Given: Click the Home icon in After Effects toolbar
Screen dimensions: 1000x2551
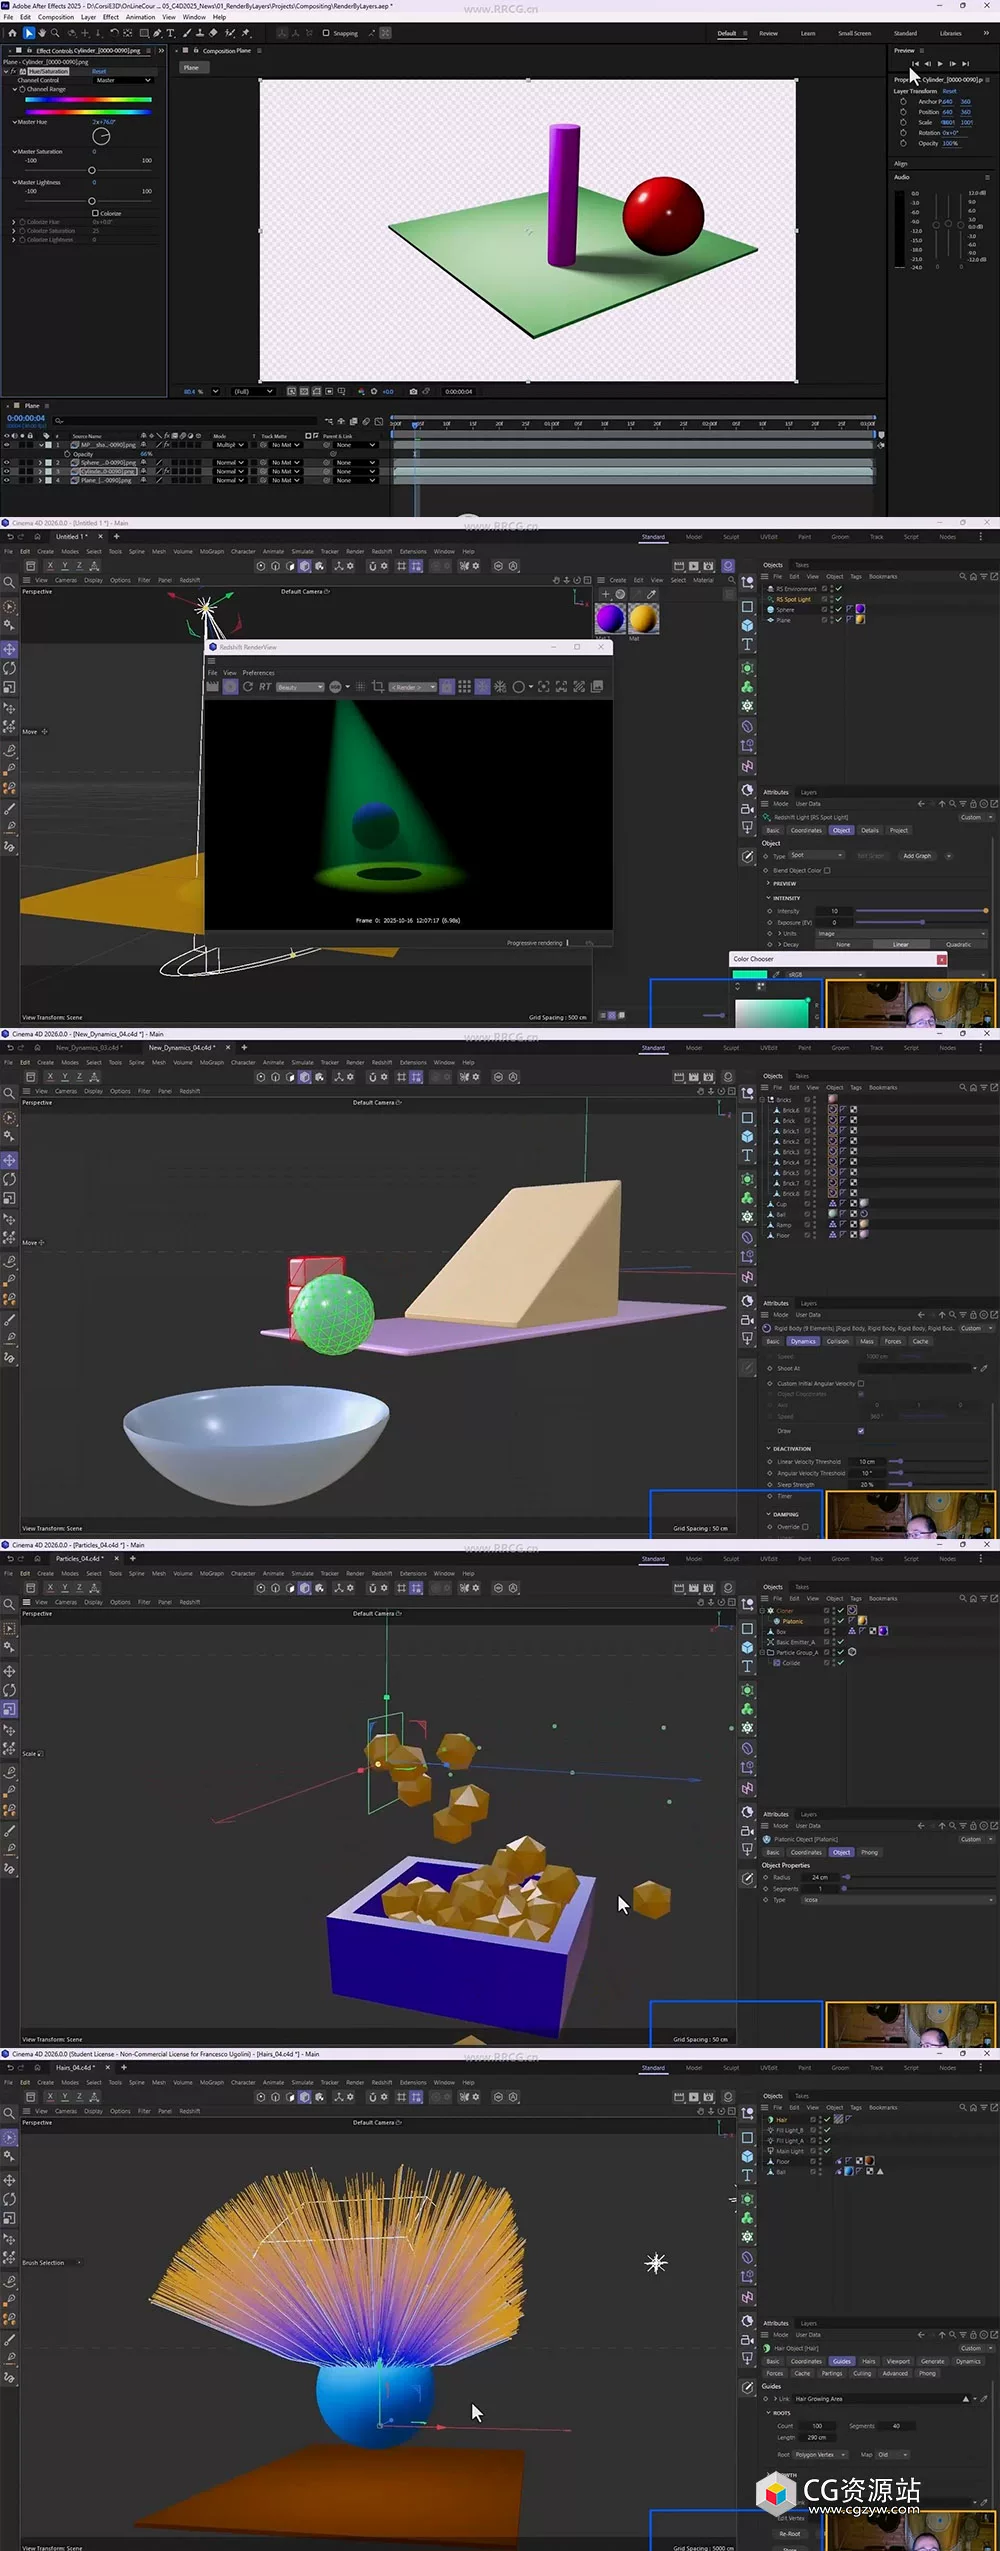Looking at the screenshot, I should point(13,33).
